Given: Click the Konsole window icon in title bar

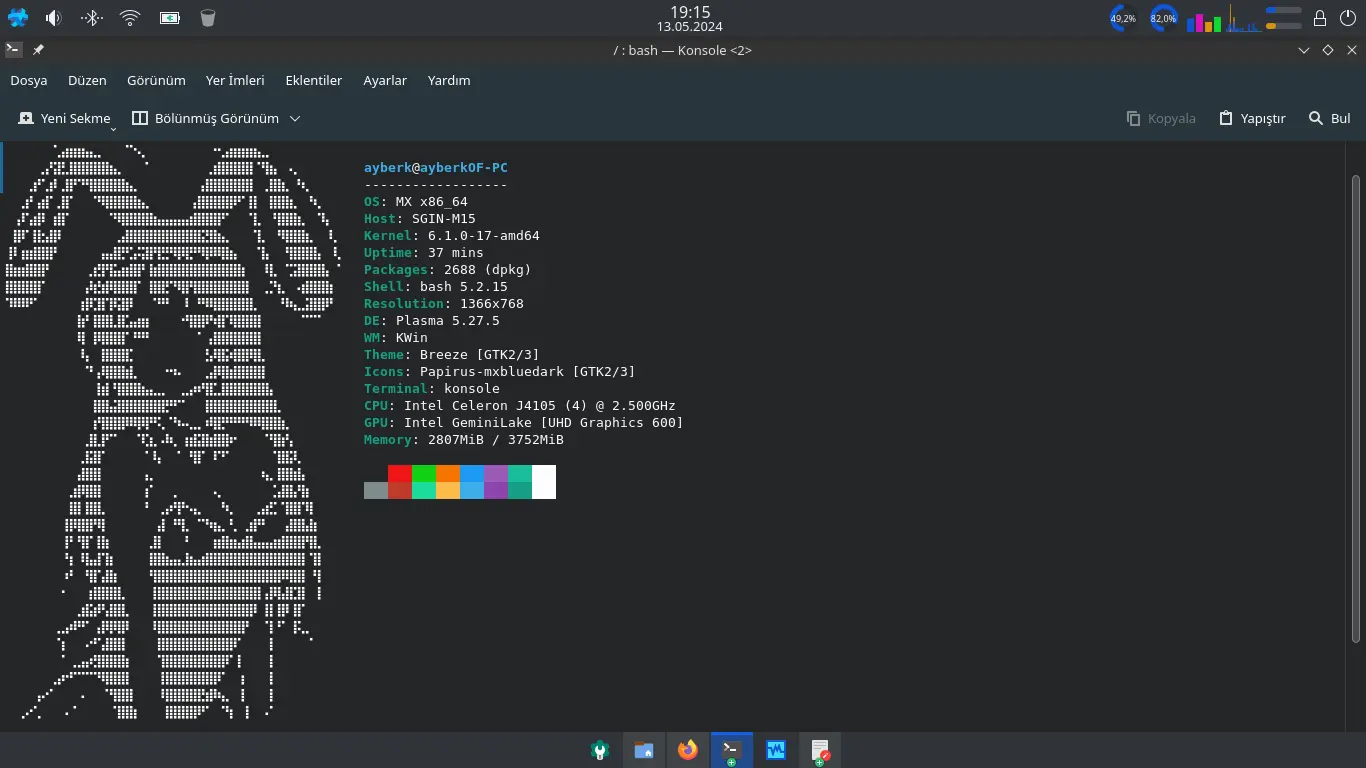Looking at the screenshot, I should (x=14, y=49).
